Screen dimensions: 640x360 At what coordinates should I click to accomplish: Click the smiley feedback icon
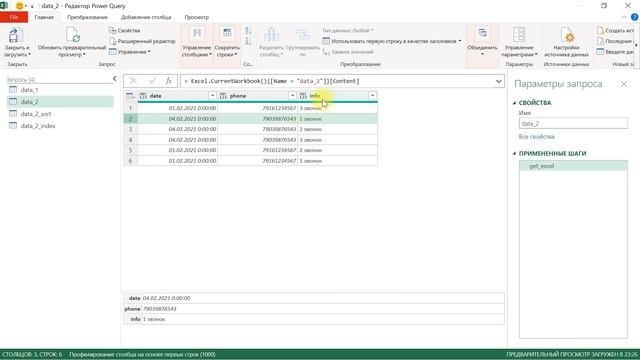pos(19,6)
